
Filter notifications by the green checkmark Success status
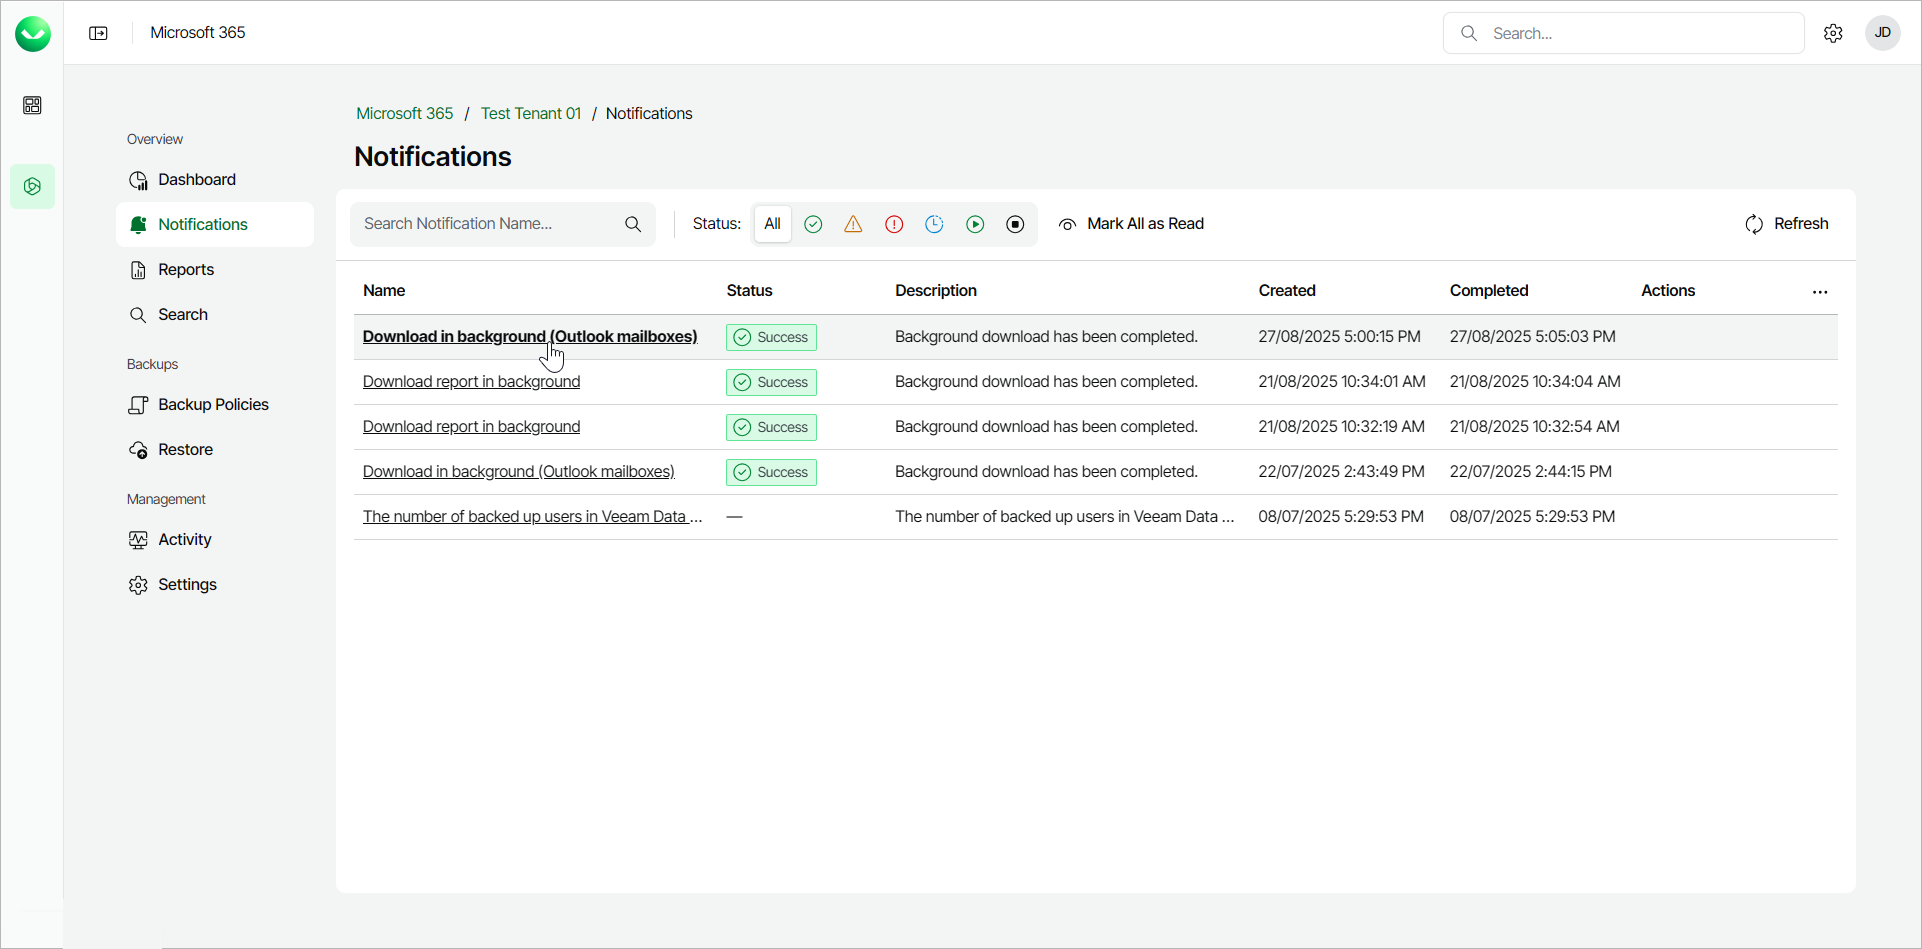point(813,224)
